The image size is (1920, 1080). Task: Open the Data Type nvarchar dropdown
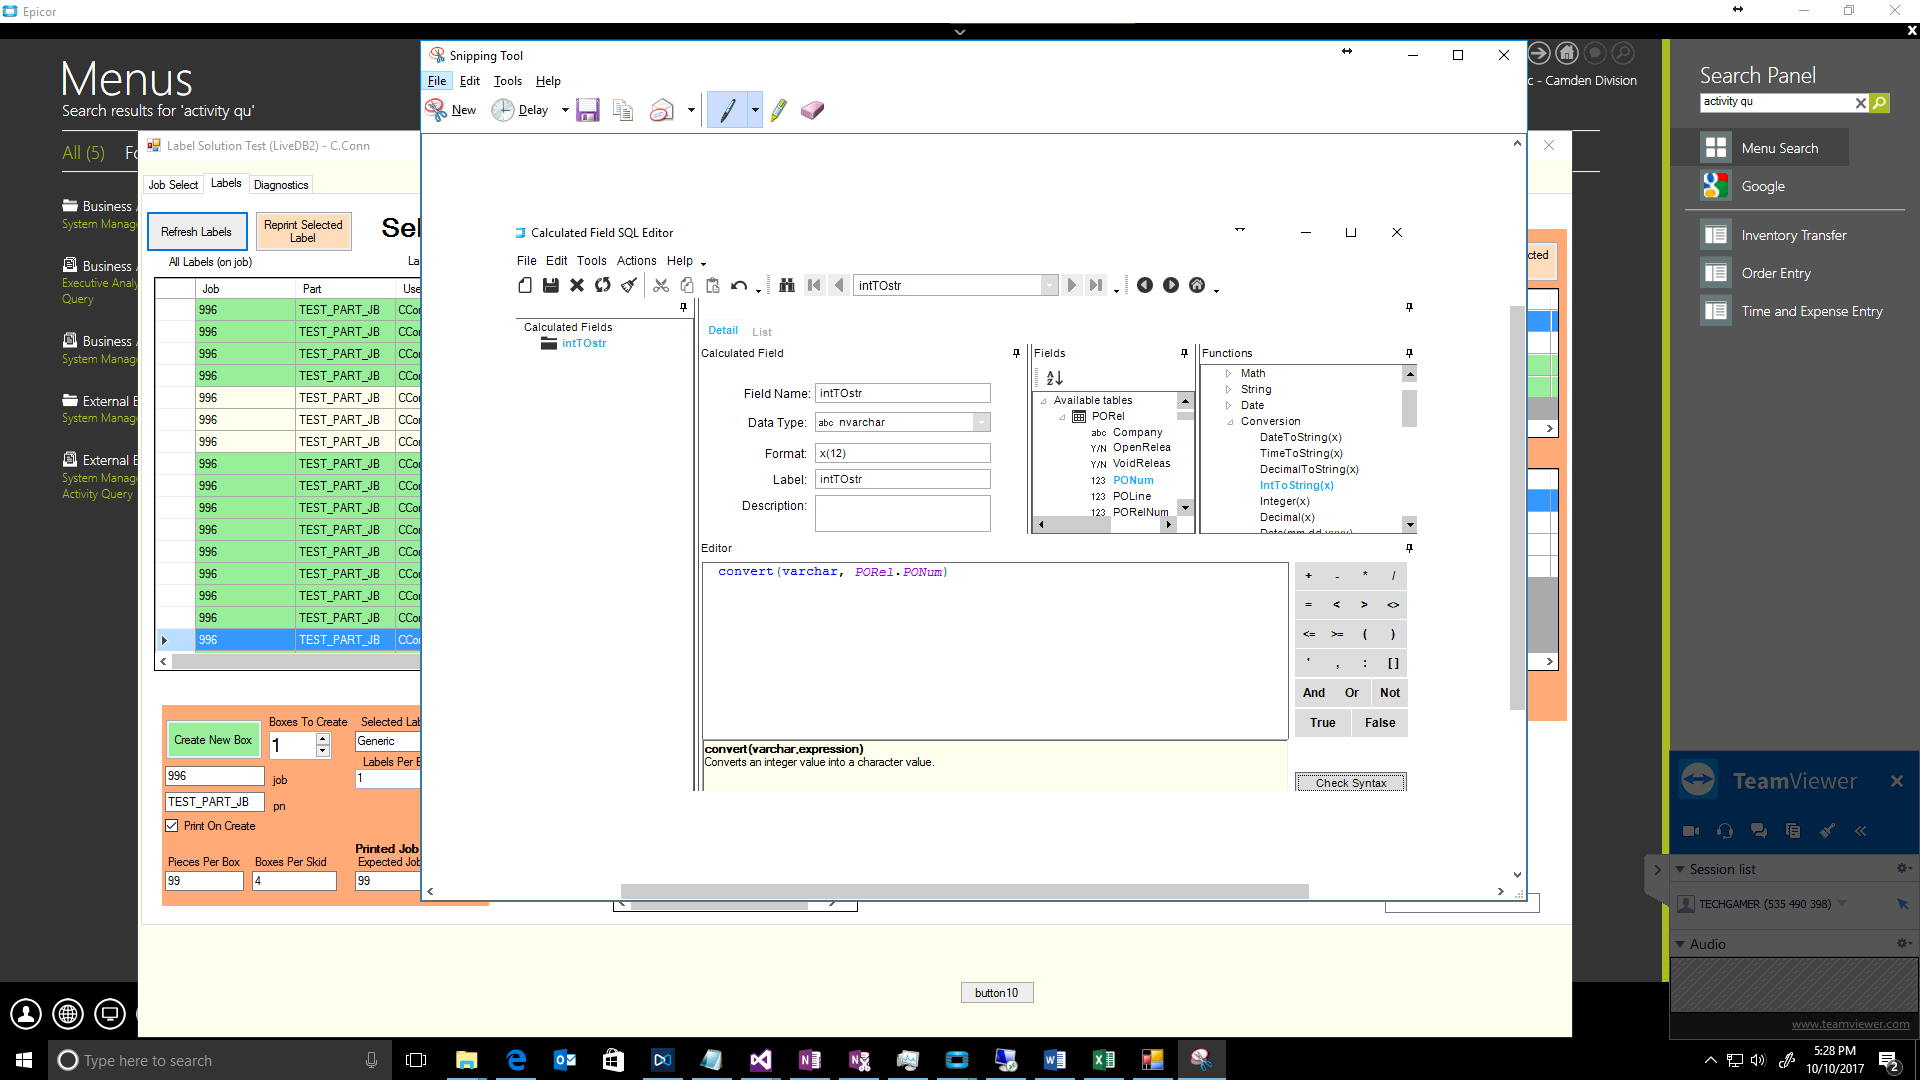pos(981,422)
